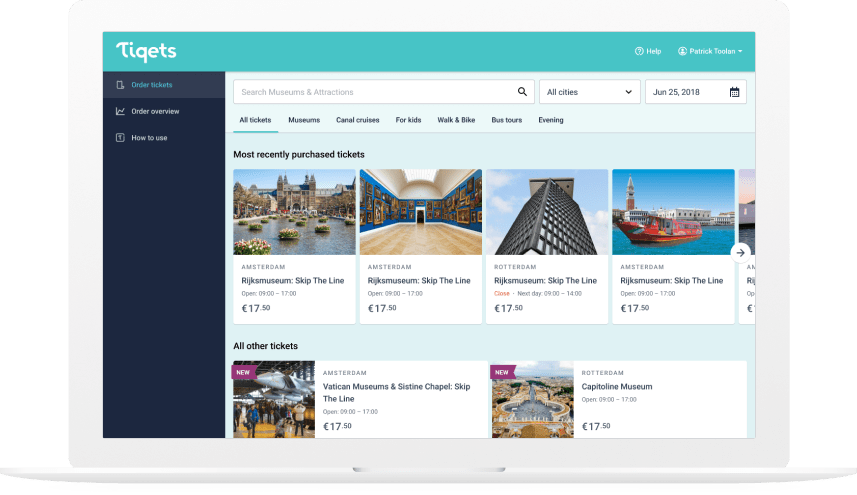Select the Canal cruises tab
The width and height of the screenshot is (857, 495).
click(357, 120)
